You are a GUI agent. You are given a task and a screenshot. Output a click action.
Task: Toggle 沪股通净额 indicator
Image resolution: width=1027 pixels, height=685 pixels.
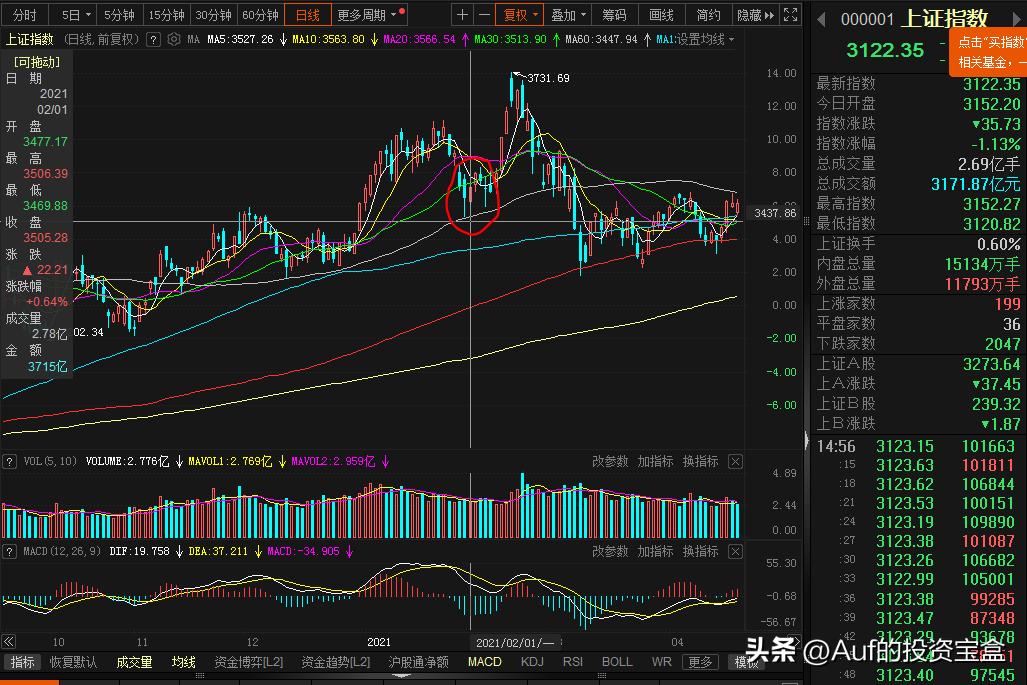click(x=419, y=662)
